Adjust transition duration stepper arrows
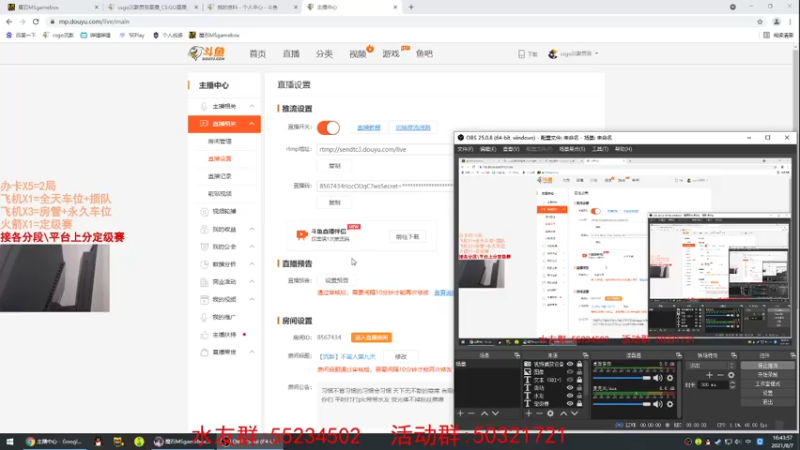Image resolution: width=800 pixels, height=450 pixels. (x=732, y=385)
